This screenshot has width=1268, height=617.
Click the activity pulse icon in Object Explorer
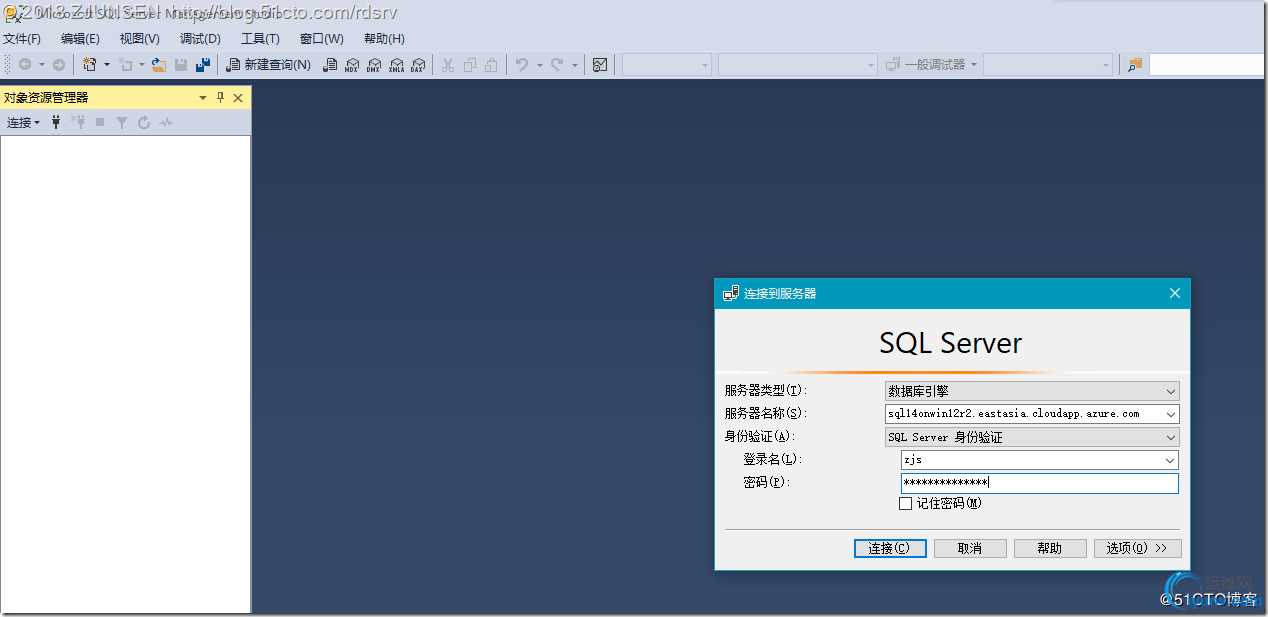click(166, 122)
